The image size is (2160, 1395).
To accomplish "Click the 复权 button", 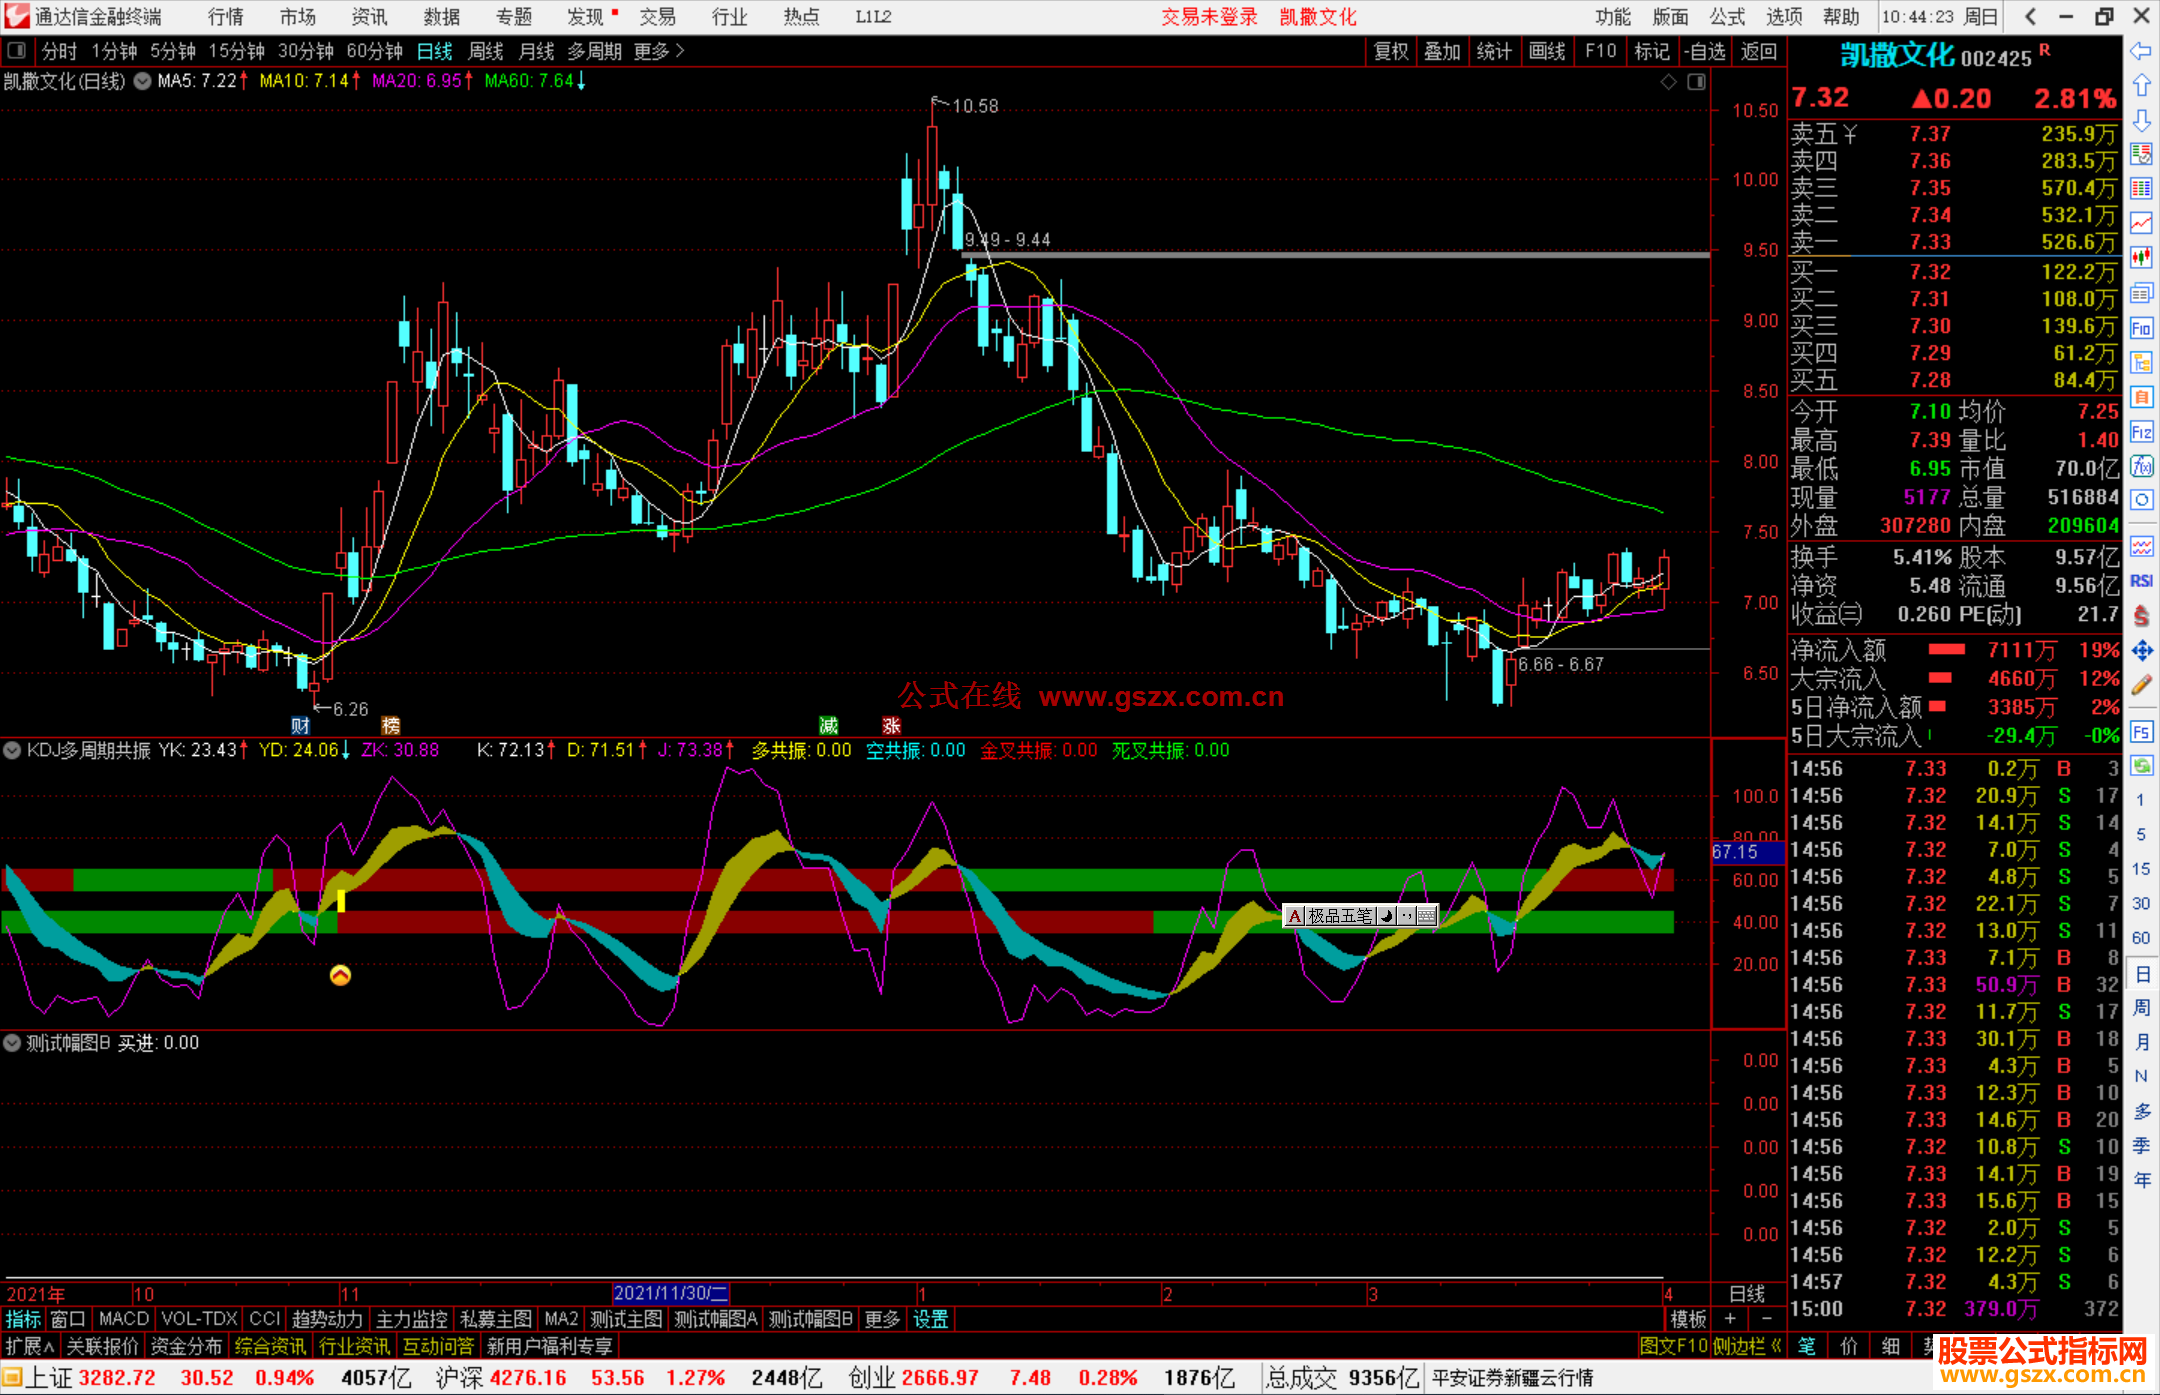I will [1391, 51].
